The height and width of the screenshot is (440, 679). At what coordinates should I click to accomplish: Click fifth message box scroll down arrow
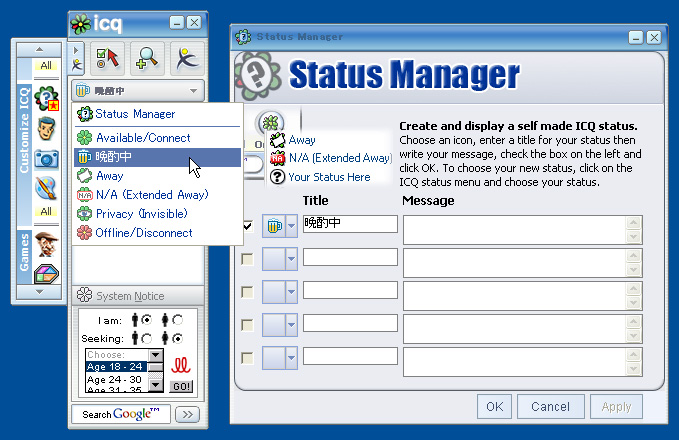coord(634,369)
